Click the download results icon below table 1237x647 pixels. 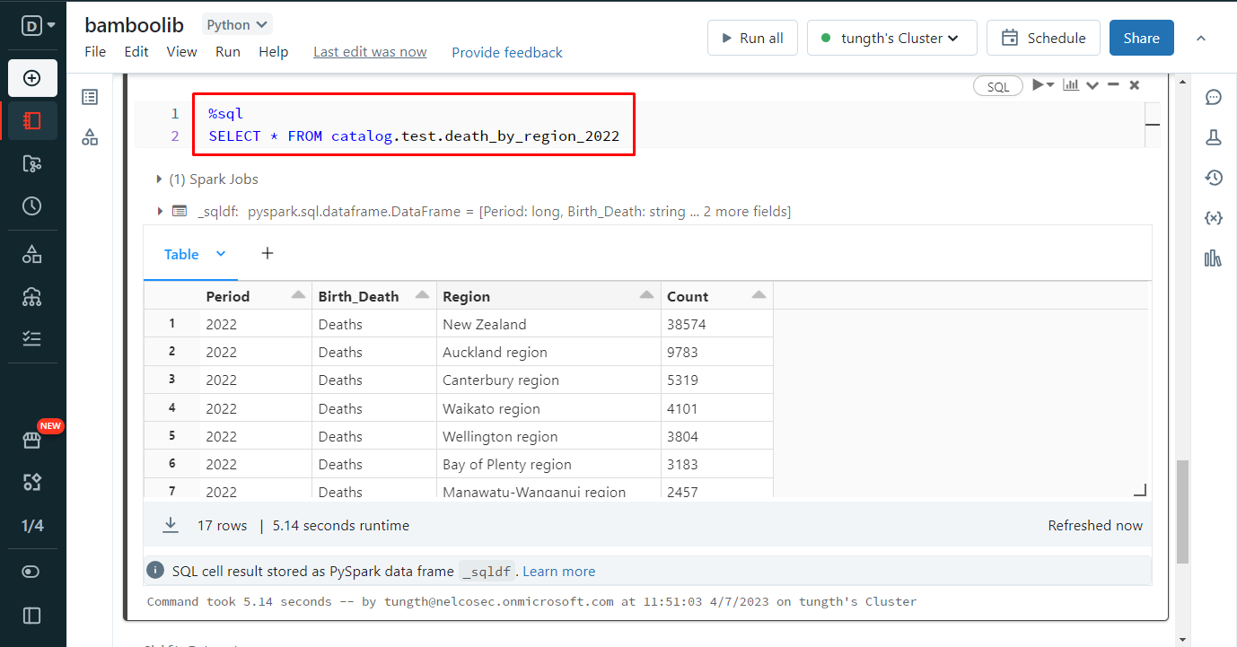pyautogui.click(x=171, y=525)
